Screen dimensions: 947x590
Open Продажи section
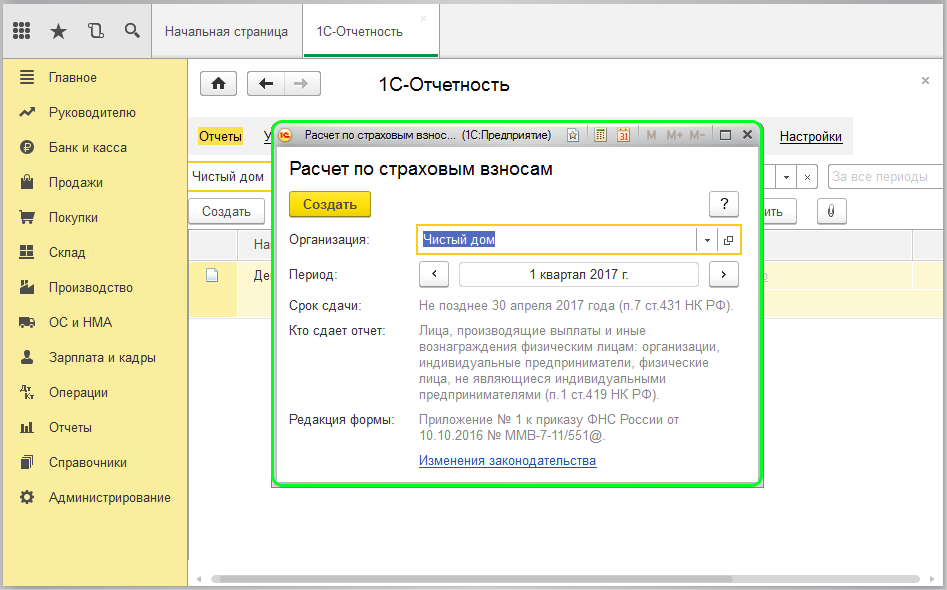[x=75, y=182]
